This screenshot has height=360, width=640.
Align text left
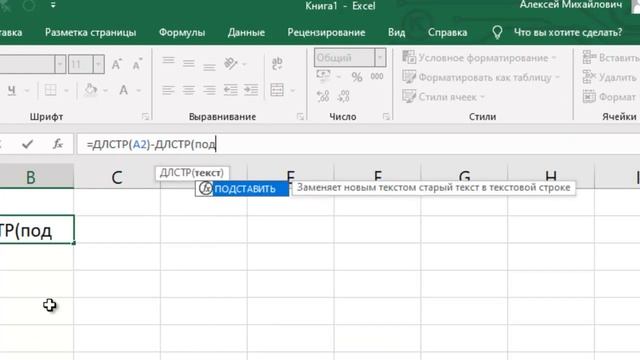pyautogui.click(x=168, y=90)
